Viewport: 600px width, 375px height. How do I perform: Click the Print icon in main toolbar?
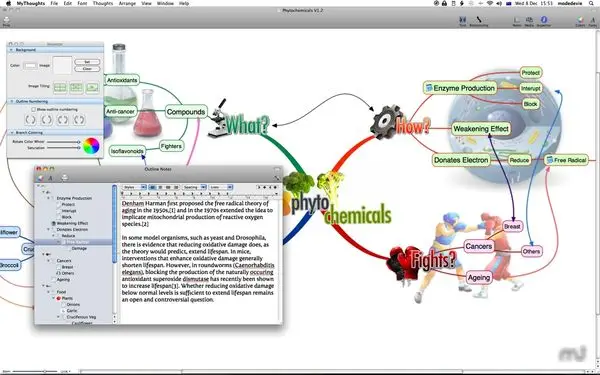click(x=6, y=21)
